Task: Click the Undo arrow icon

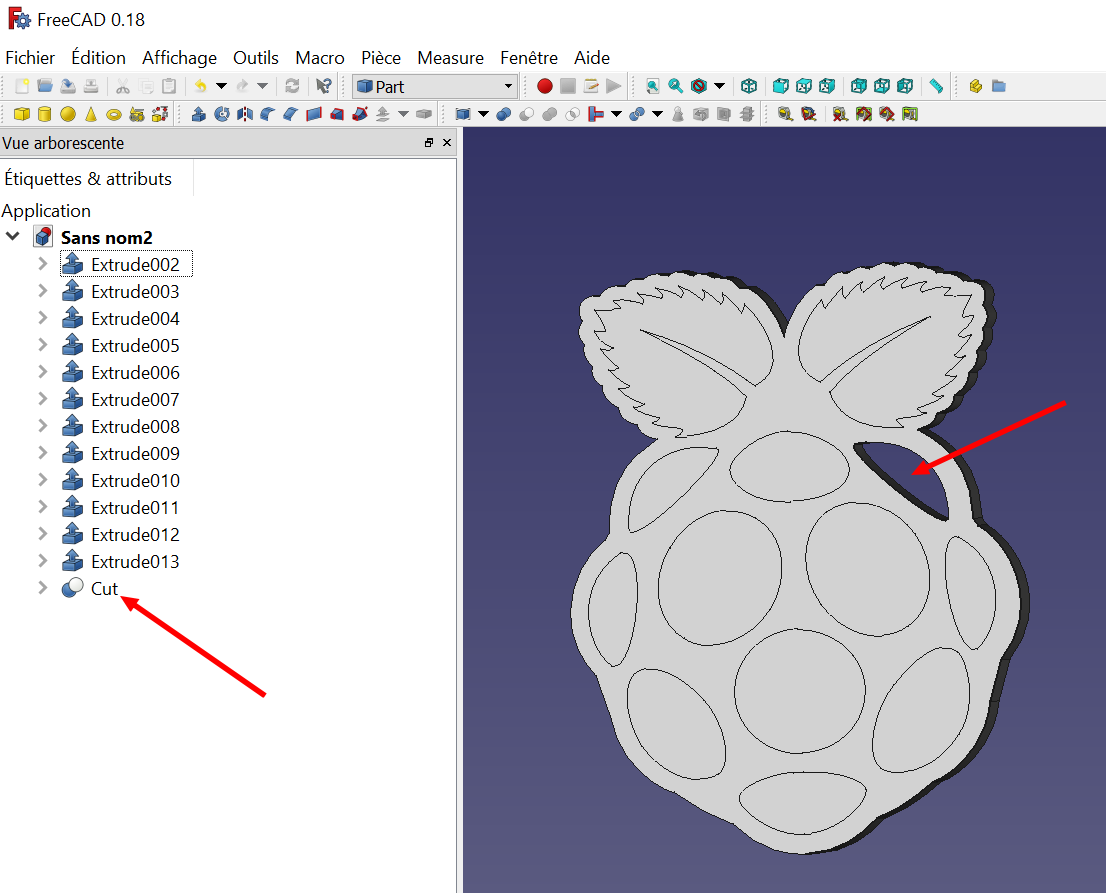Action: 201,86
